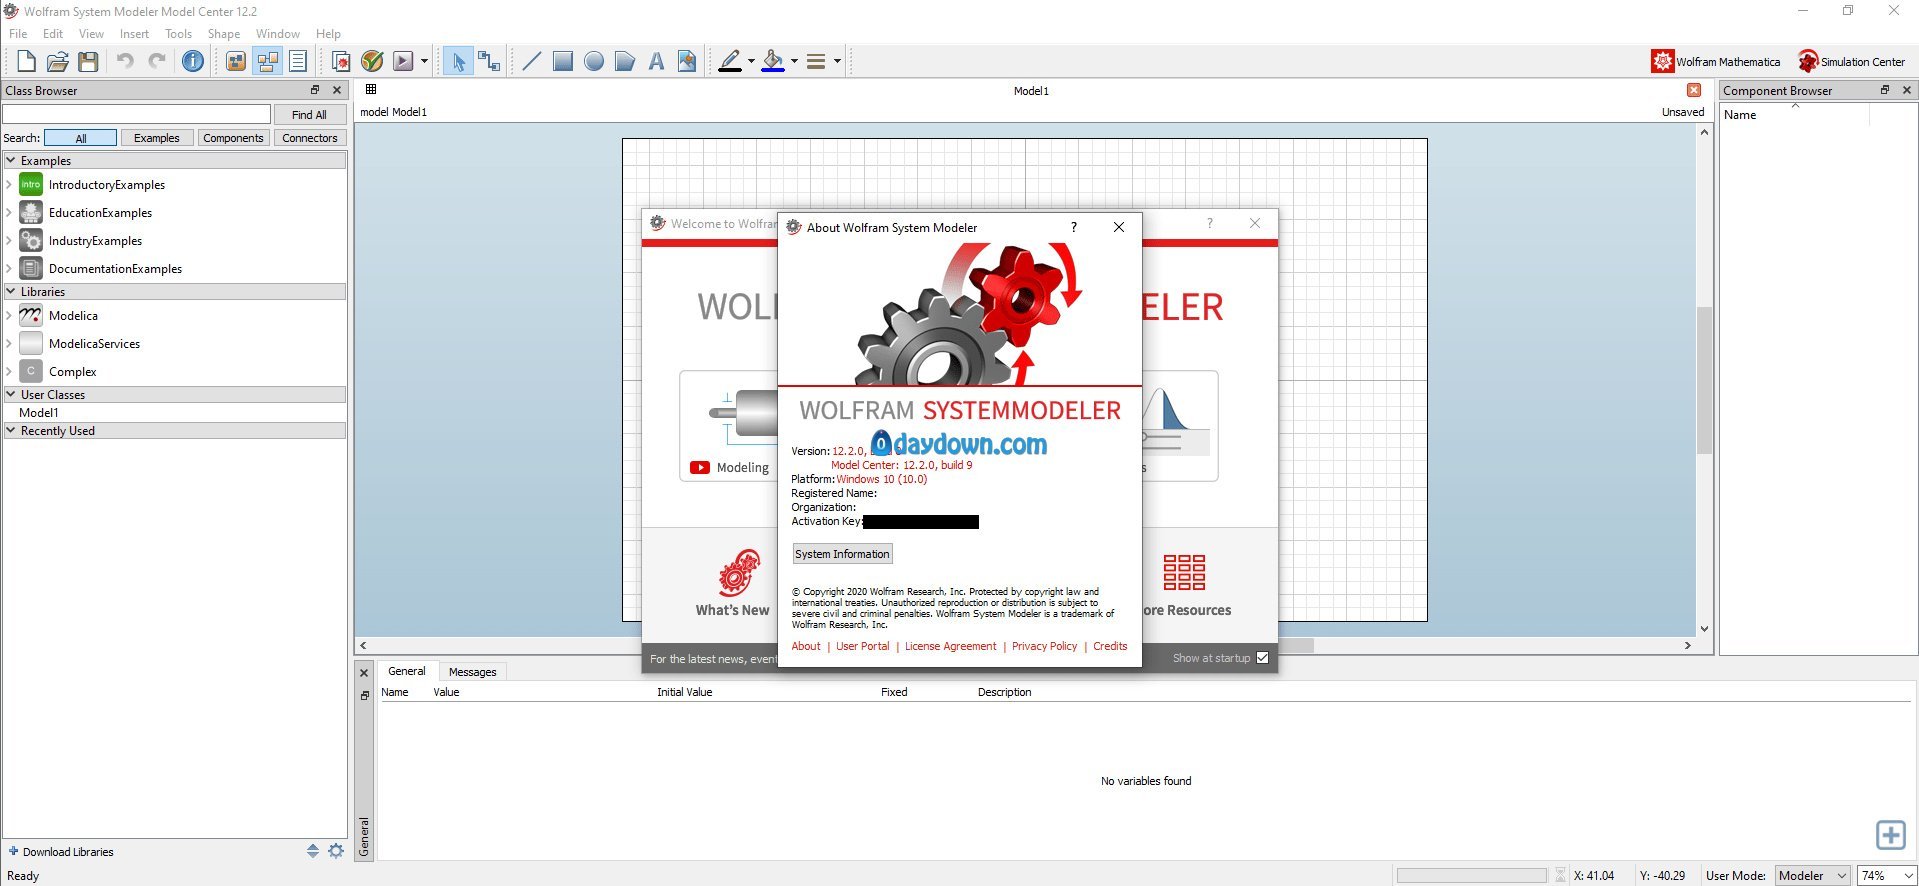Apply the line color pen
Viewport: 1919px width, 886px height.
730,62
